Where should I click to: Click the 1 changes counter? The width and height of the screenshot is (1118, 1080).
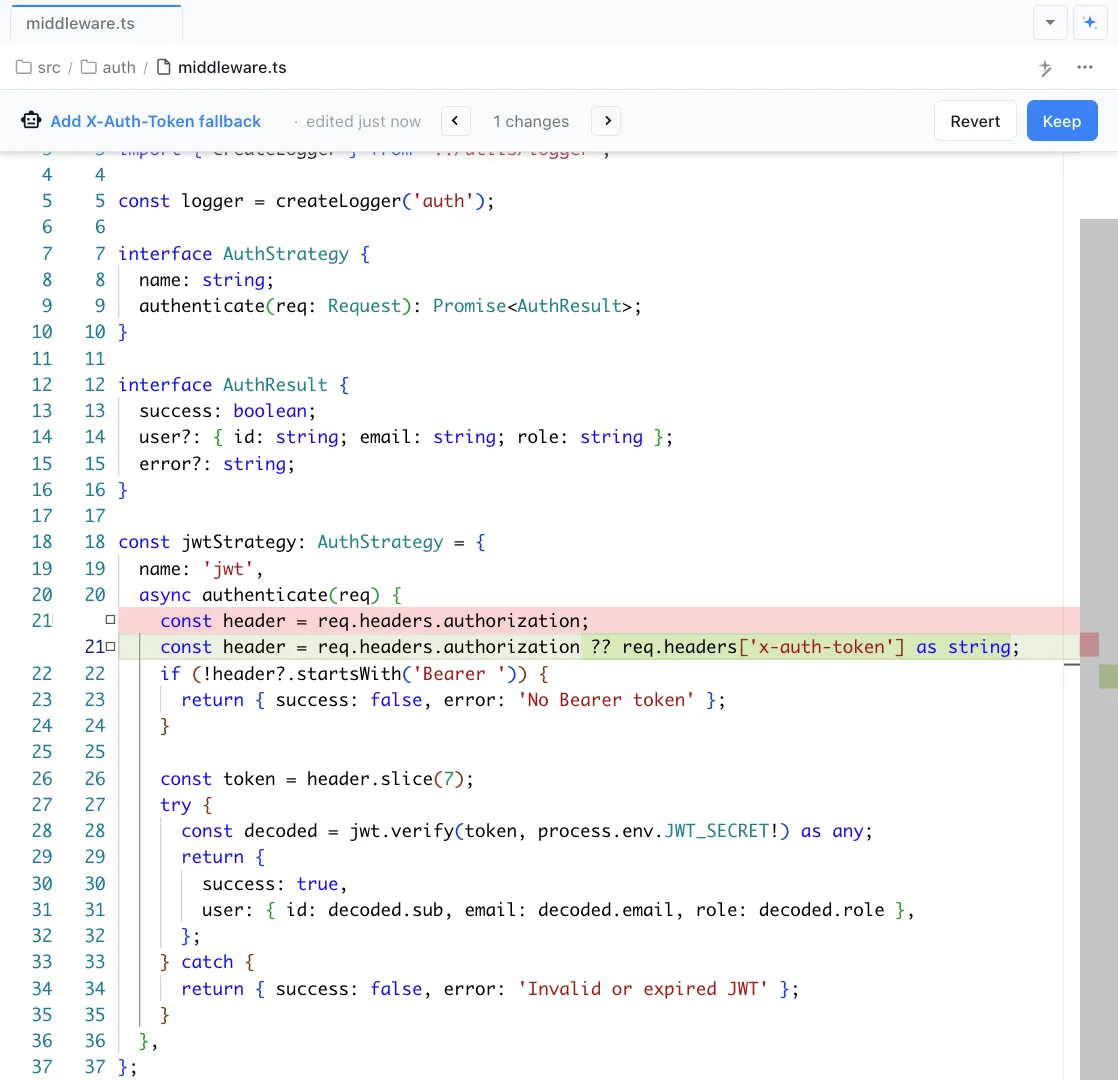pyautogui.click(x=531, y=120)
